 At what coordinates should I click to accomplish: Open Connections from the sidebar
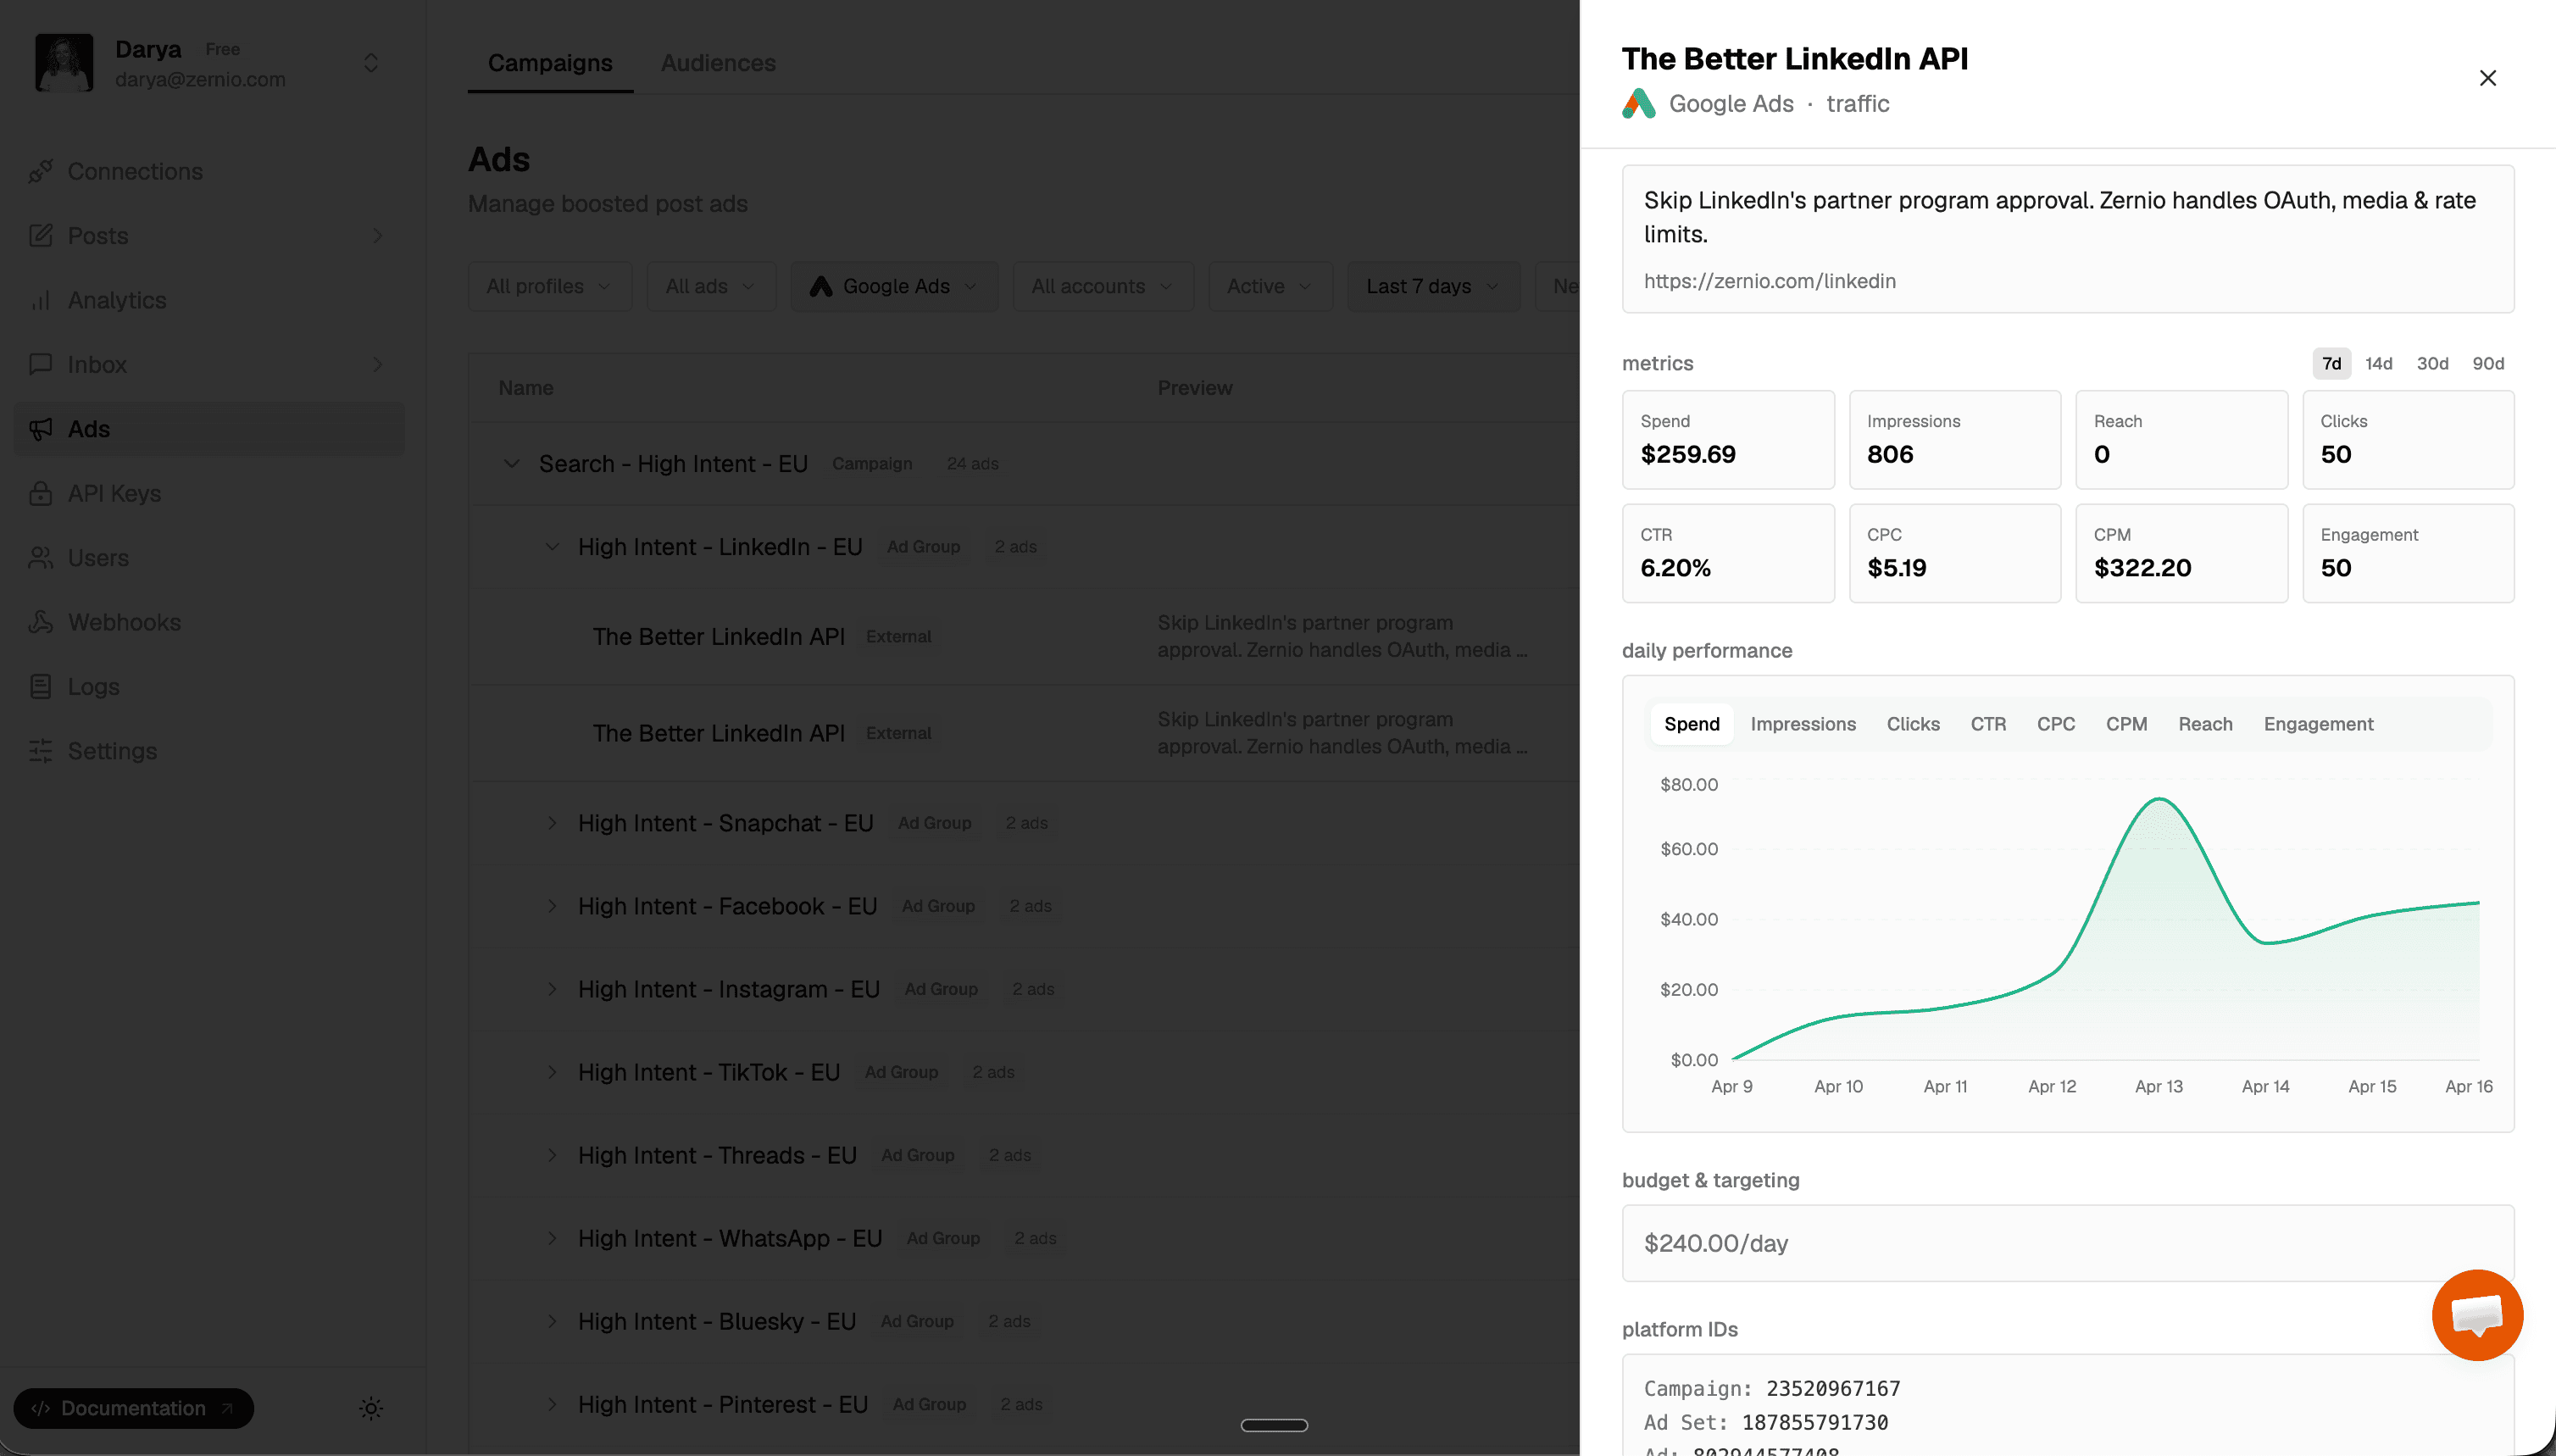coord(134,171)
